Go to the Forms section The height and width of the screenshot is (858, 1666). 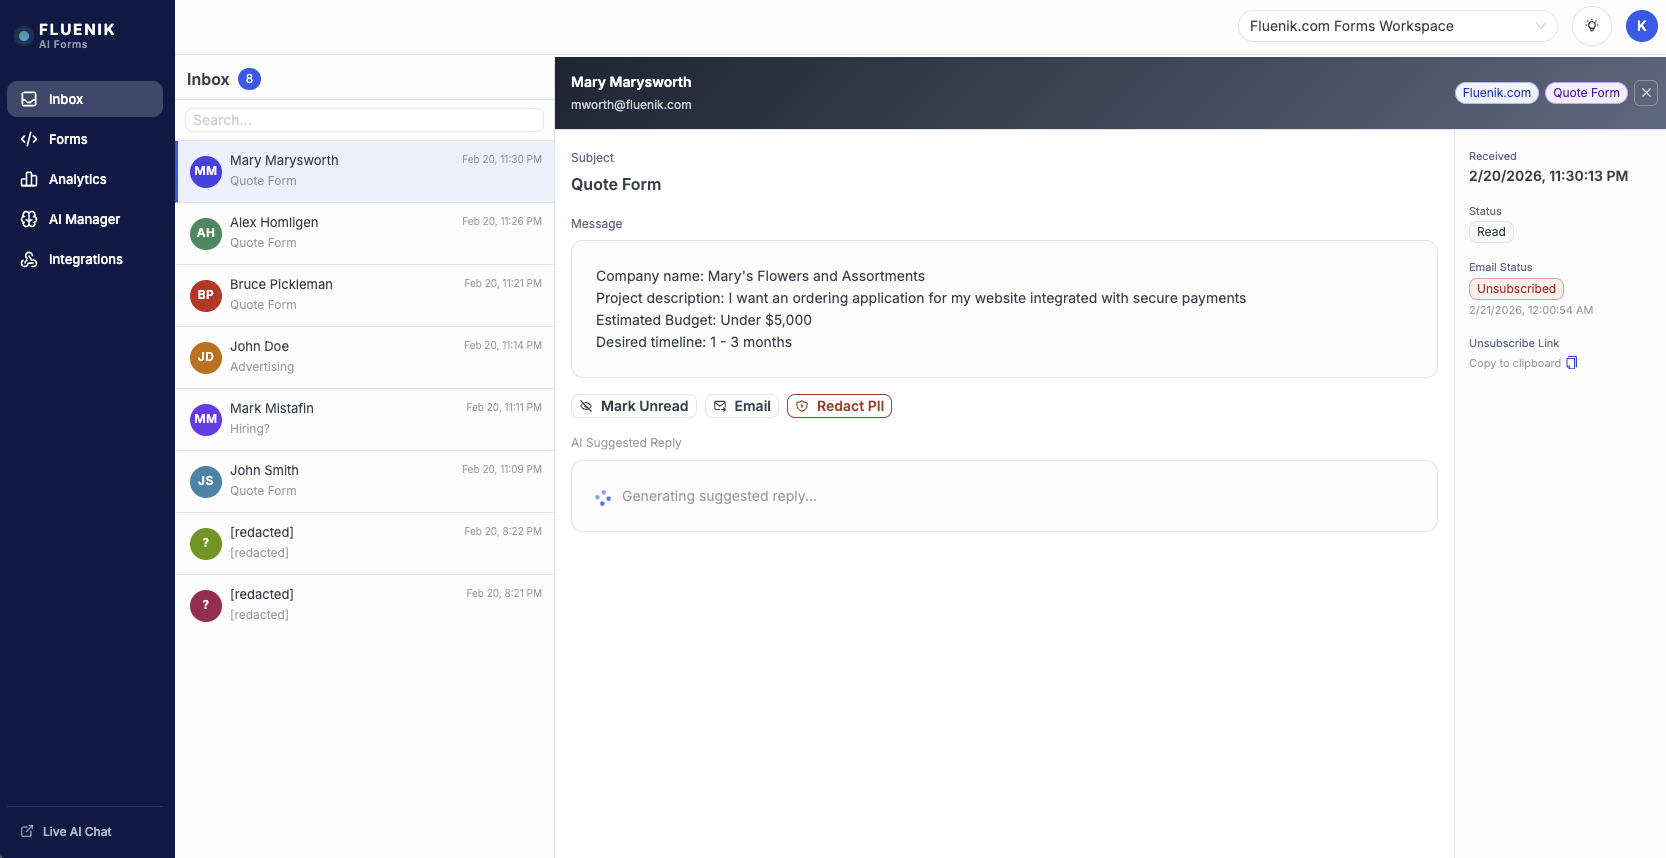click(x=67, y=139)
